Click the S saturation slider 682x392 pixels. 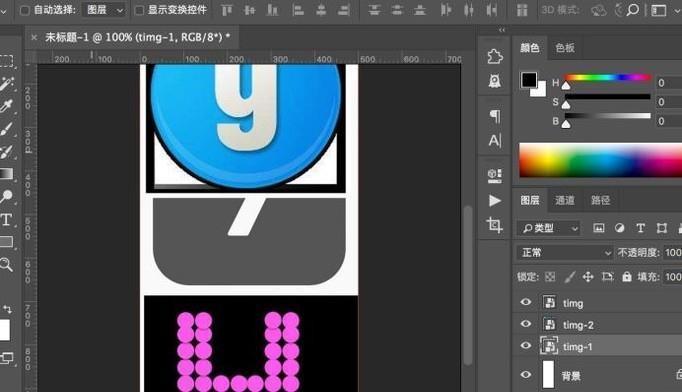pos(608,97)
